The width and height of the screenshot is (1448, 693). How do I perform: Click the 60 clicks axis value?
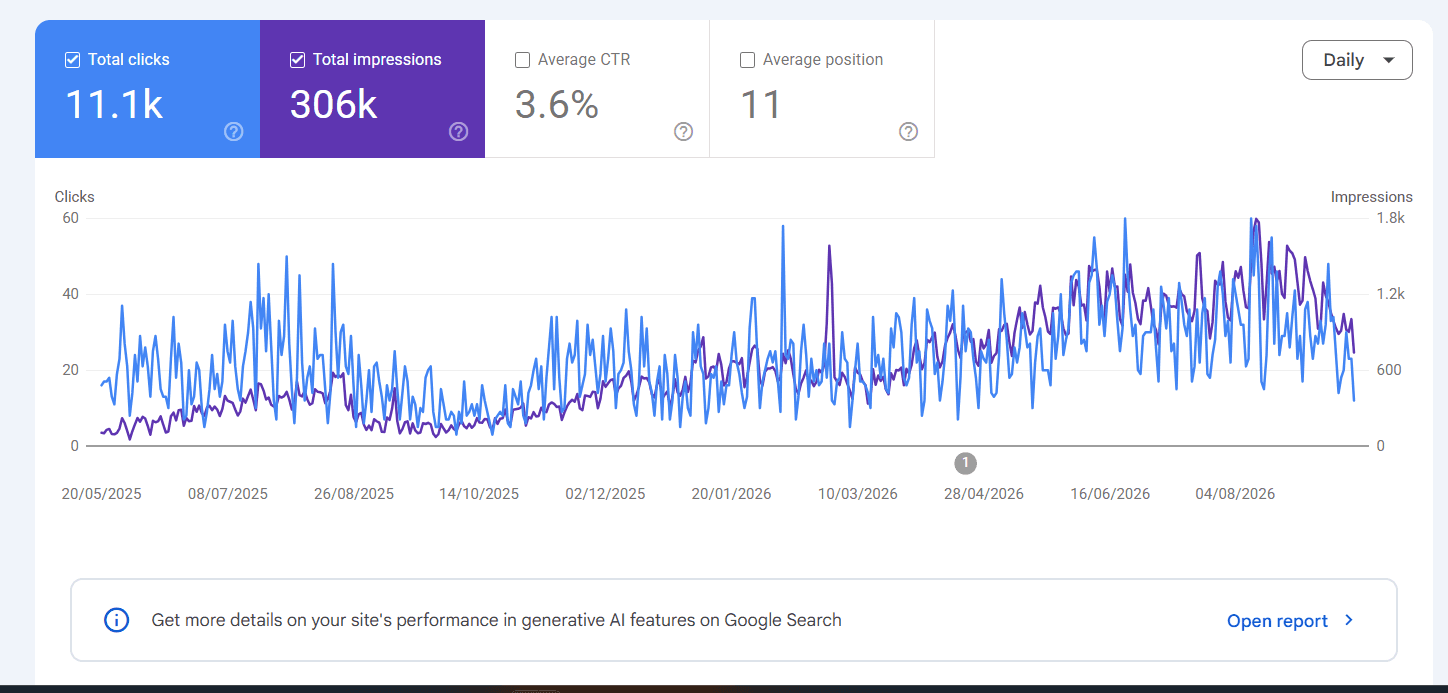click(69, 218)
